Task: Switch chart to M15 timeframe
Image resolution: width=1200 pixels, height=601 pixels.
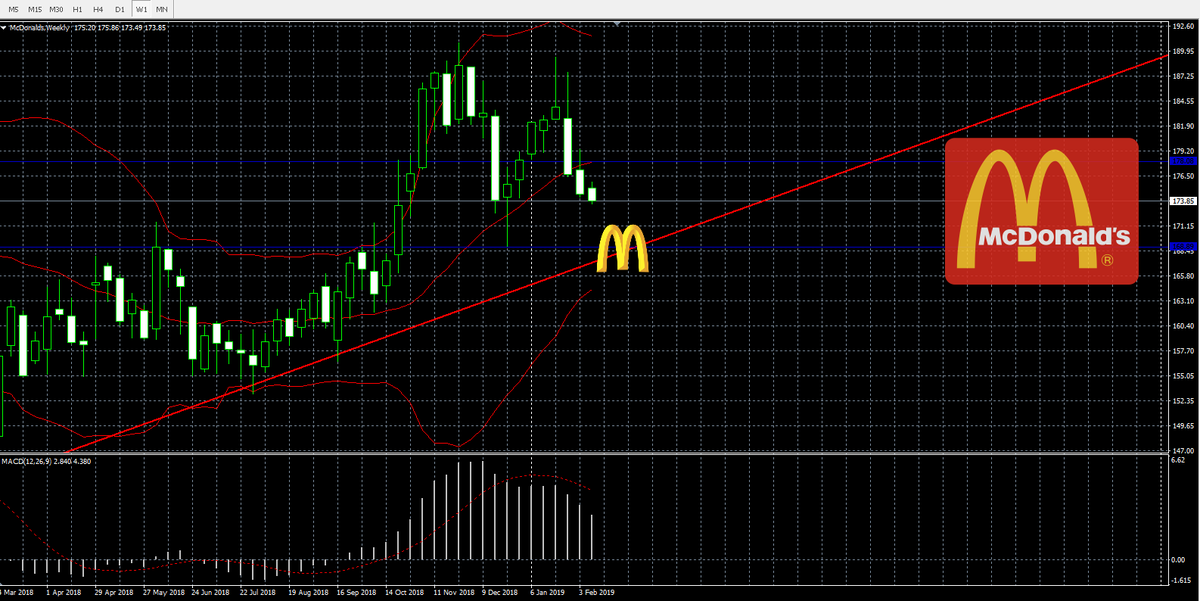Action: [x=35, y=9]
